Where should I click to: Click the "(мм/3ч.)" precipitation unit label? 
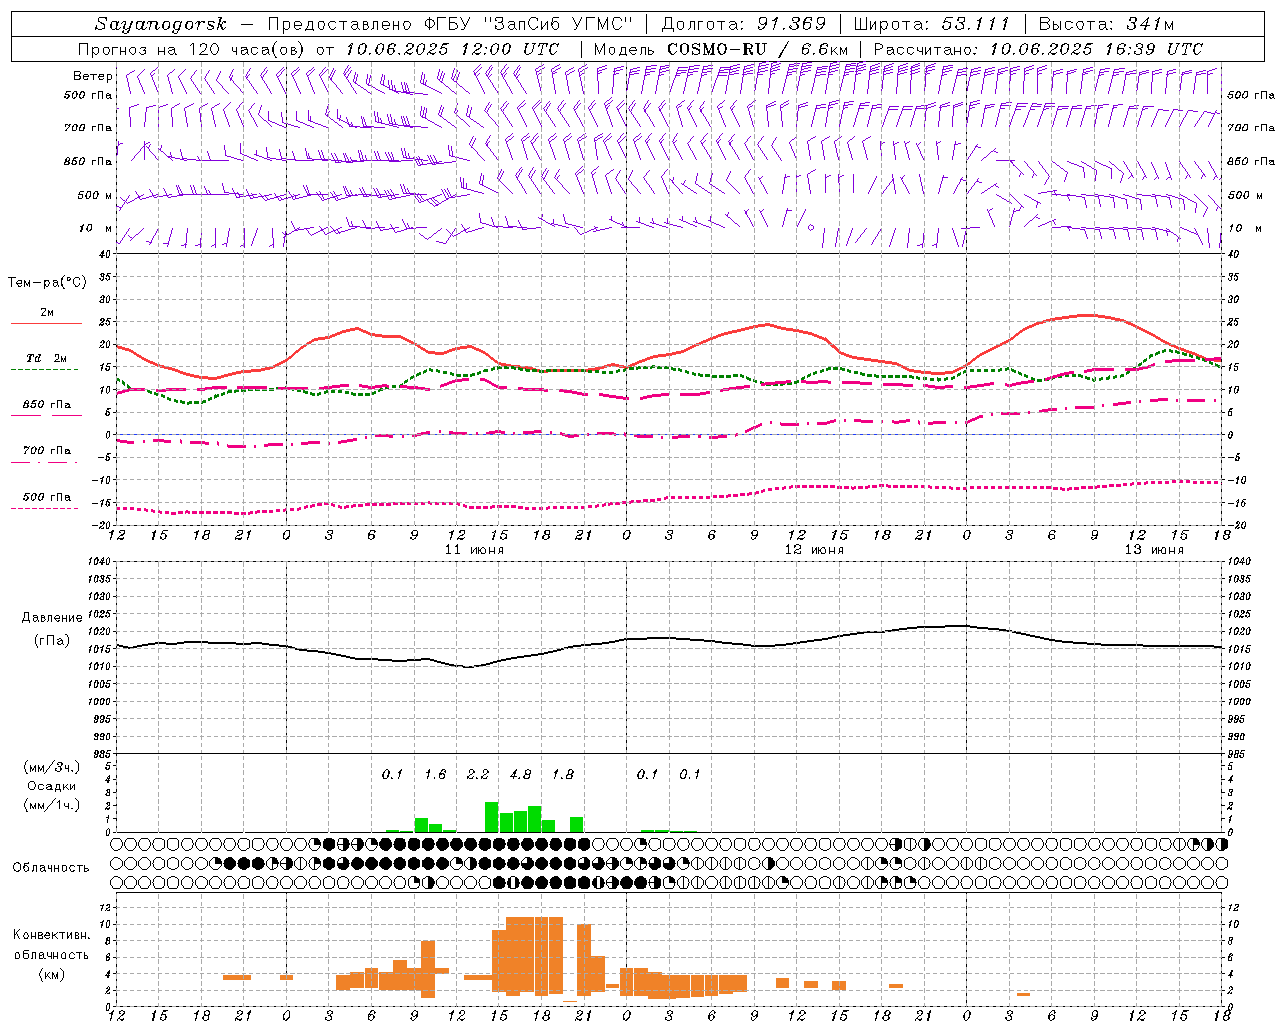[x=52, y=767]
